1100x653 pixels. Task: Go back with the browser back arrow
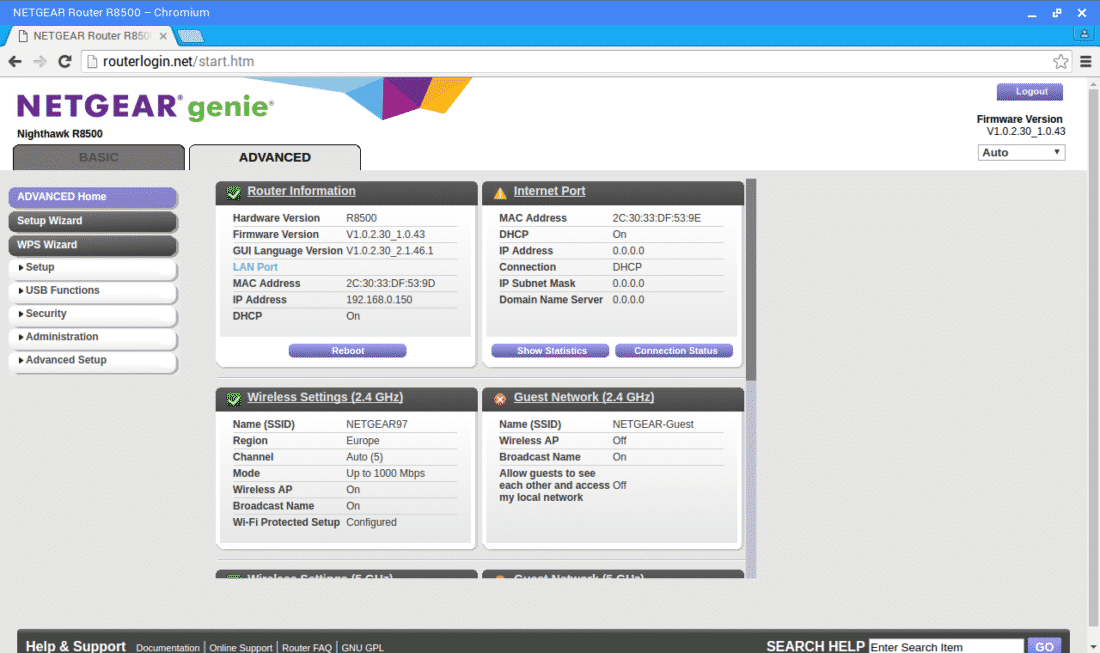click(x=15, y=62)
